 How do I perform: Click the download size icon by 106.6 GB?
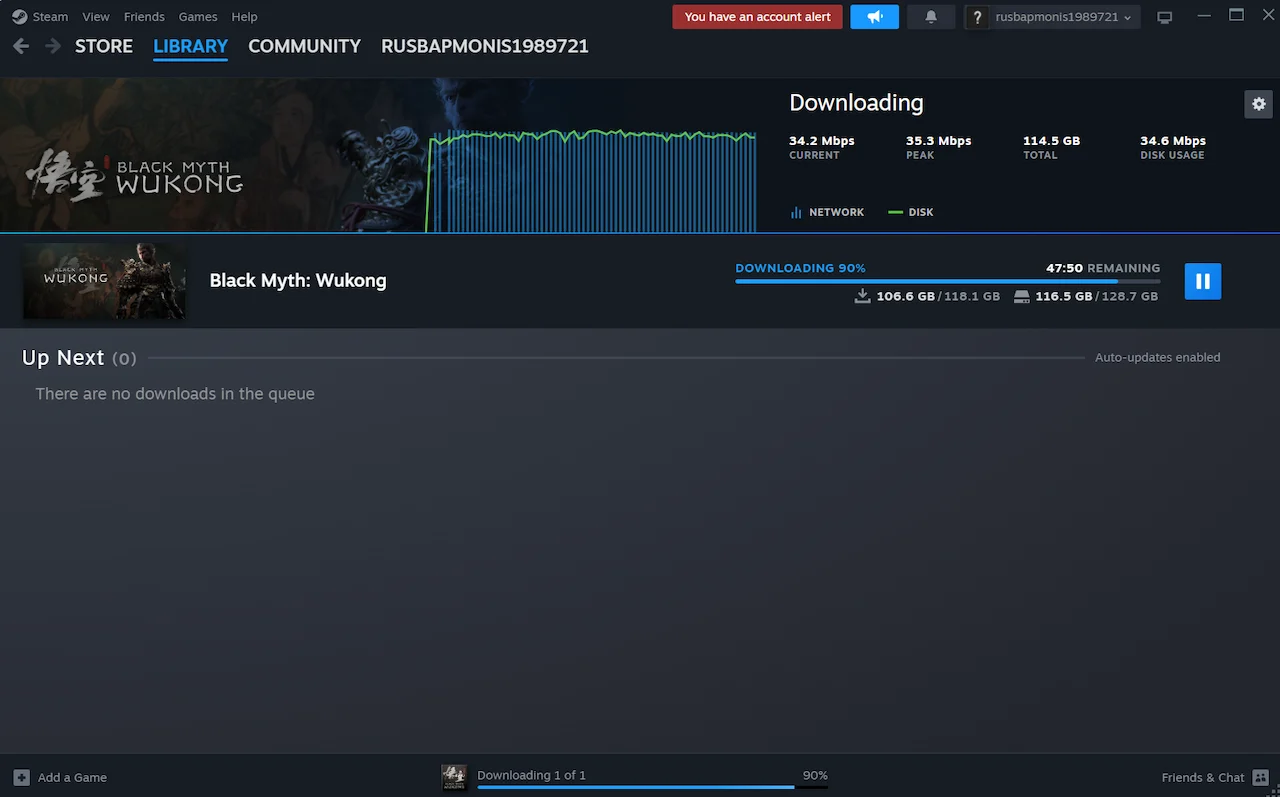862,297
